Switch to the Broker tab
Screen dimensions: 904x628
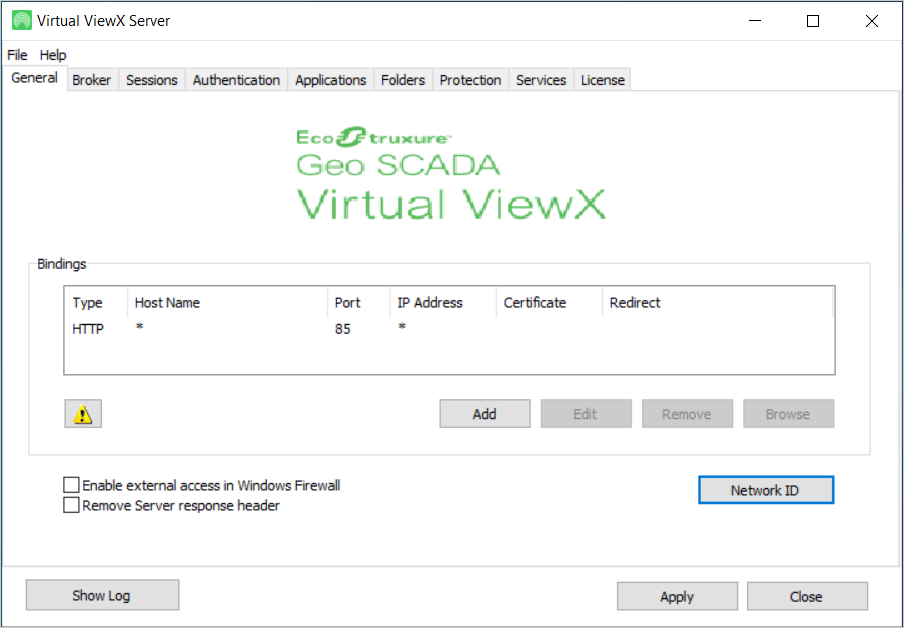click(91, 80)
